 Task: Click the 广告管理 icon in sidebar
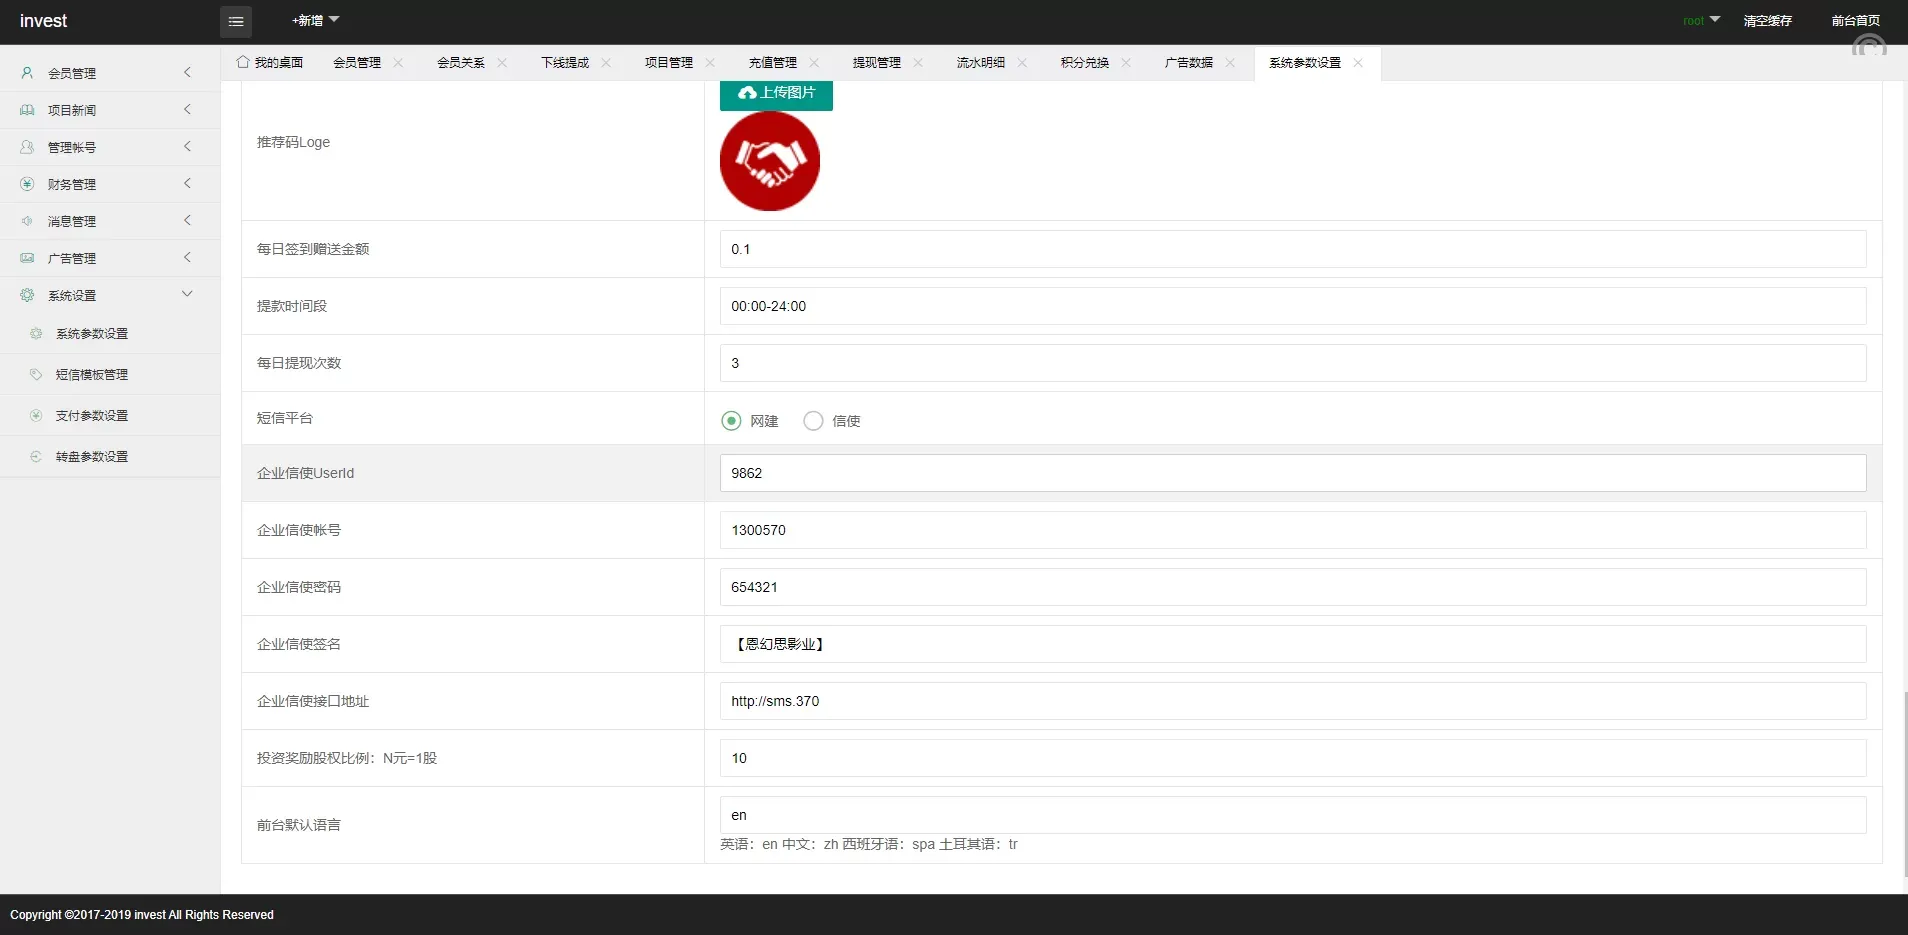click(27, 258)
